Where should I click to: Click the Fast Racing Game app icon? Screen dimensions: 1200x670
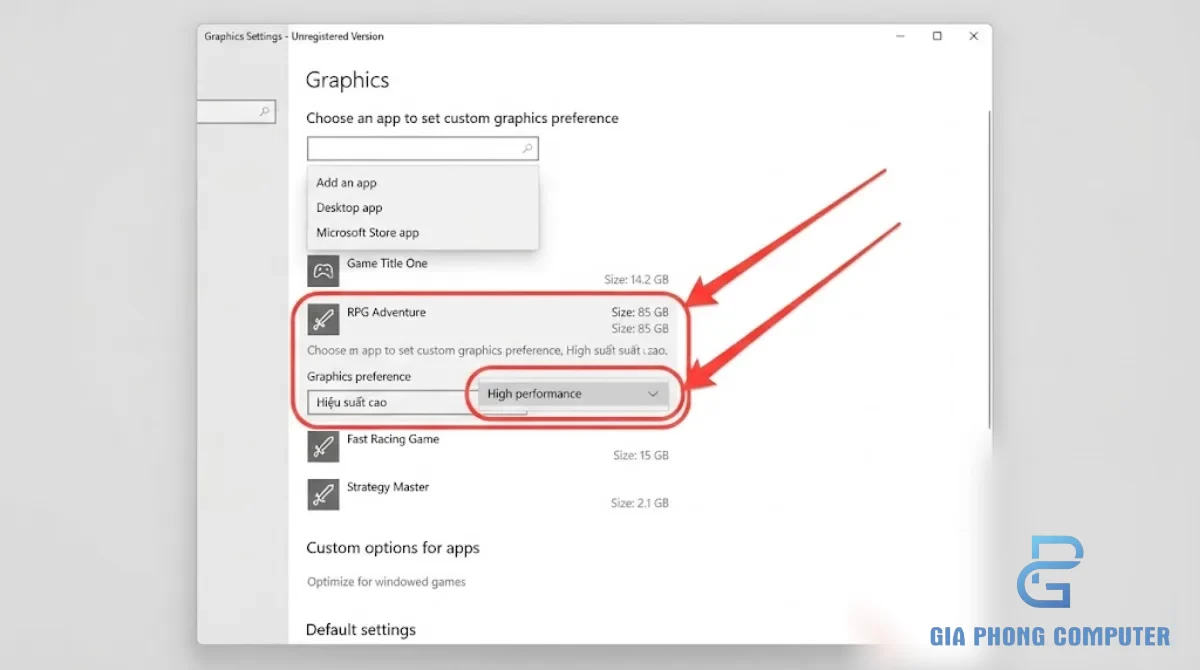pos(323,446)
